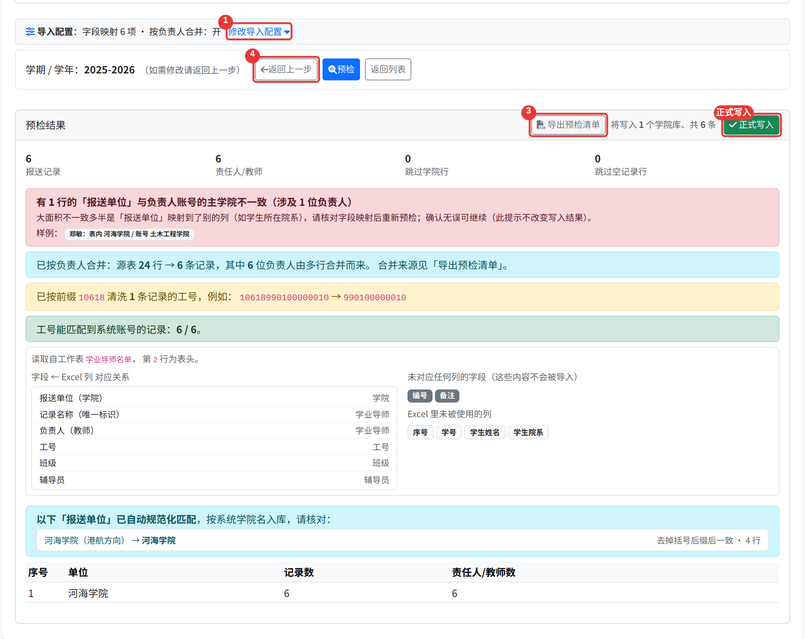
Task: Select the 辅导员 field mapping row
Action: click(x=214, y=480)
